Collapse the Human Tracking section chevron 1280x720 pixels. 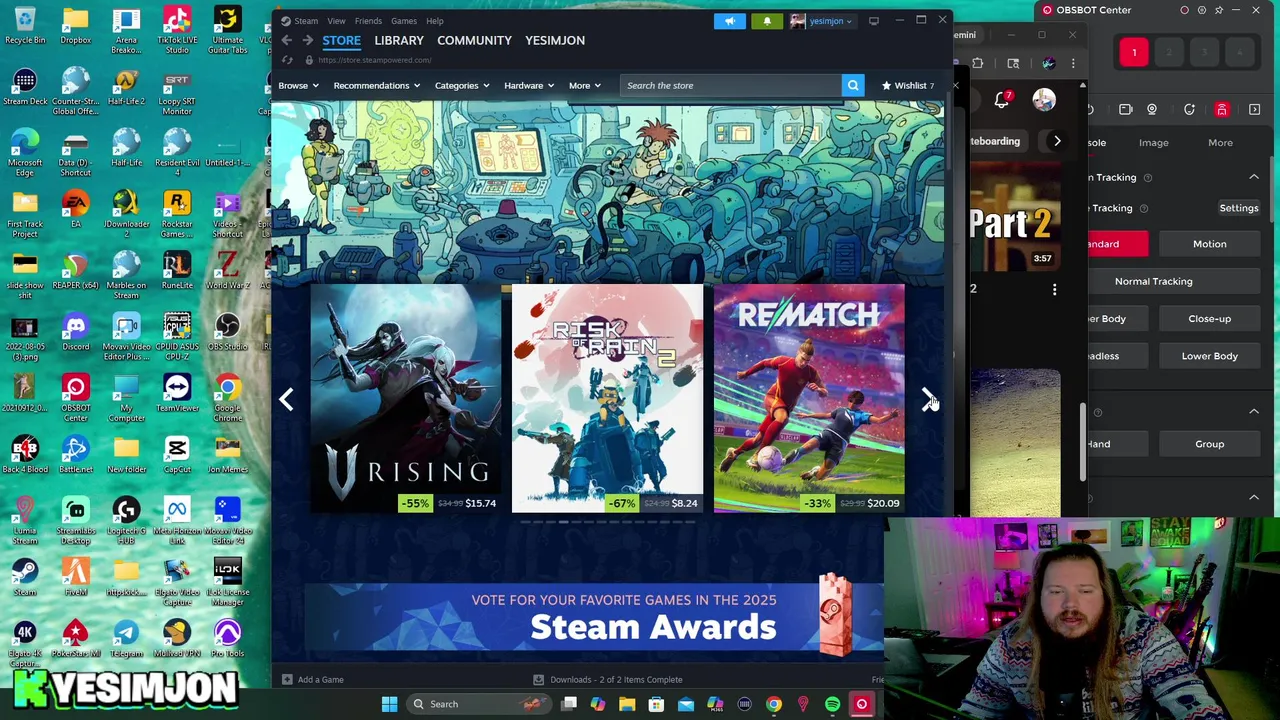click(1254, 177)
